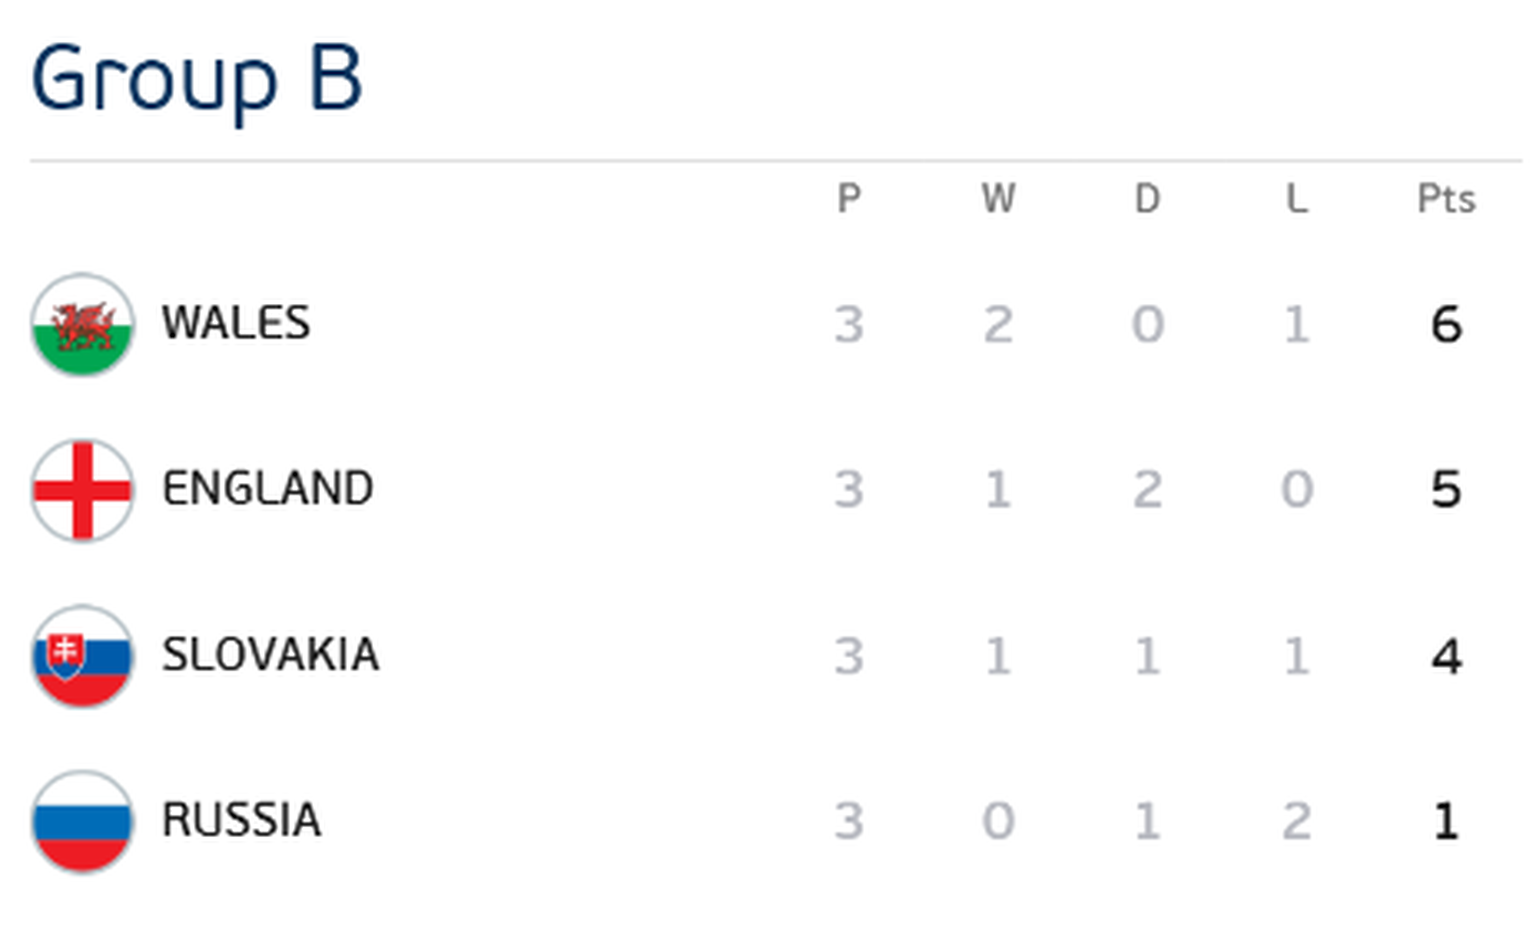
Task: Click Wales wins value of 2
Action: [x=998, y=324]
